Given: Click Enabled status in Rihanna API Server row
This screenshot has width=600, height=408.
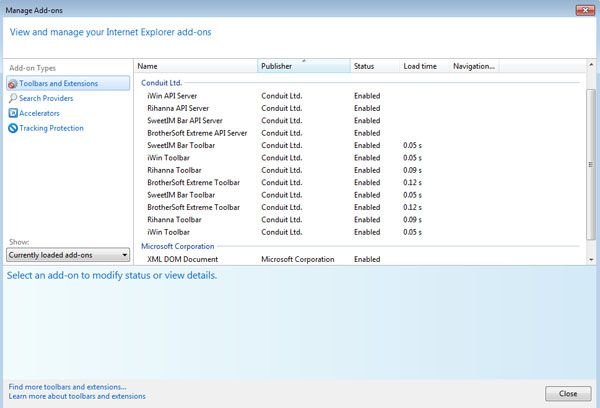Looking at the screenshot, I should click(x=367, y=108).
